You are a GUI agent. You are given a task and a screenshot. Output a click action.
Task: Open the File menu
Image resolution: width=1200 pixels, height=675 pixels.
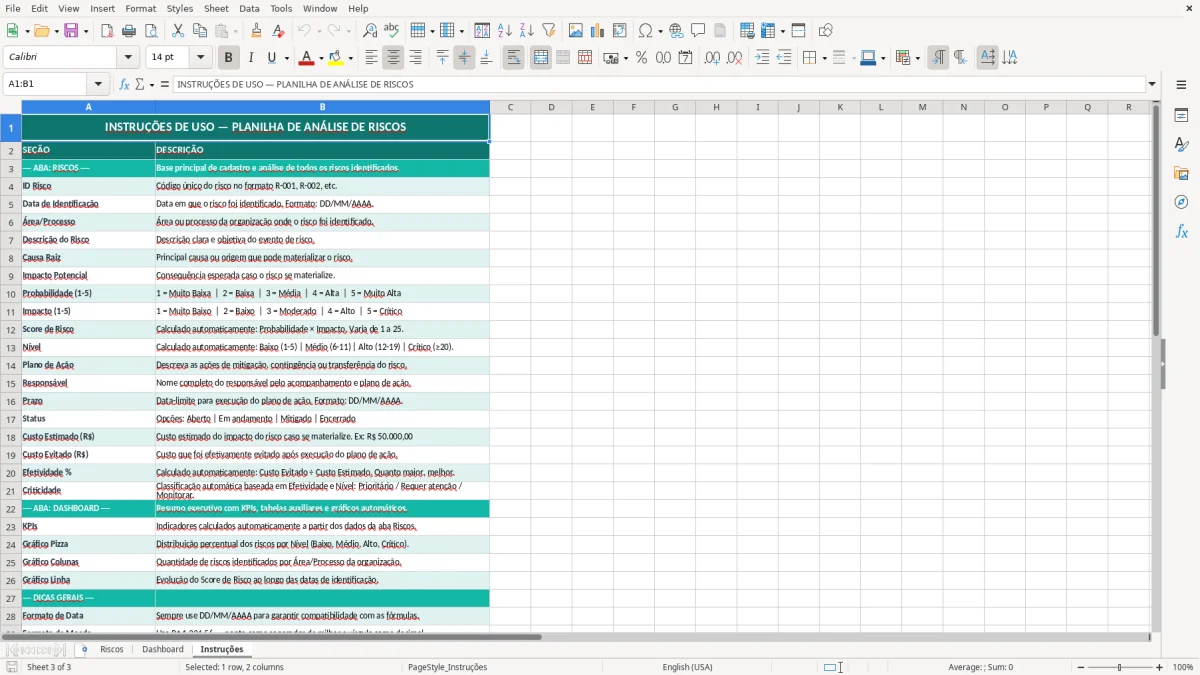coord(13,8)
